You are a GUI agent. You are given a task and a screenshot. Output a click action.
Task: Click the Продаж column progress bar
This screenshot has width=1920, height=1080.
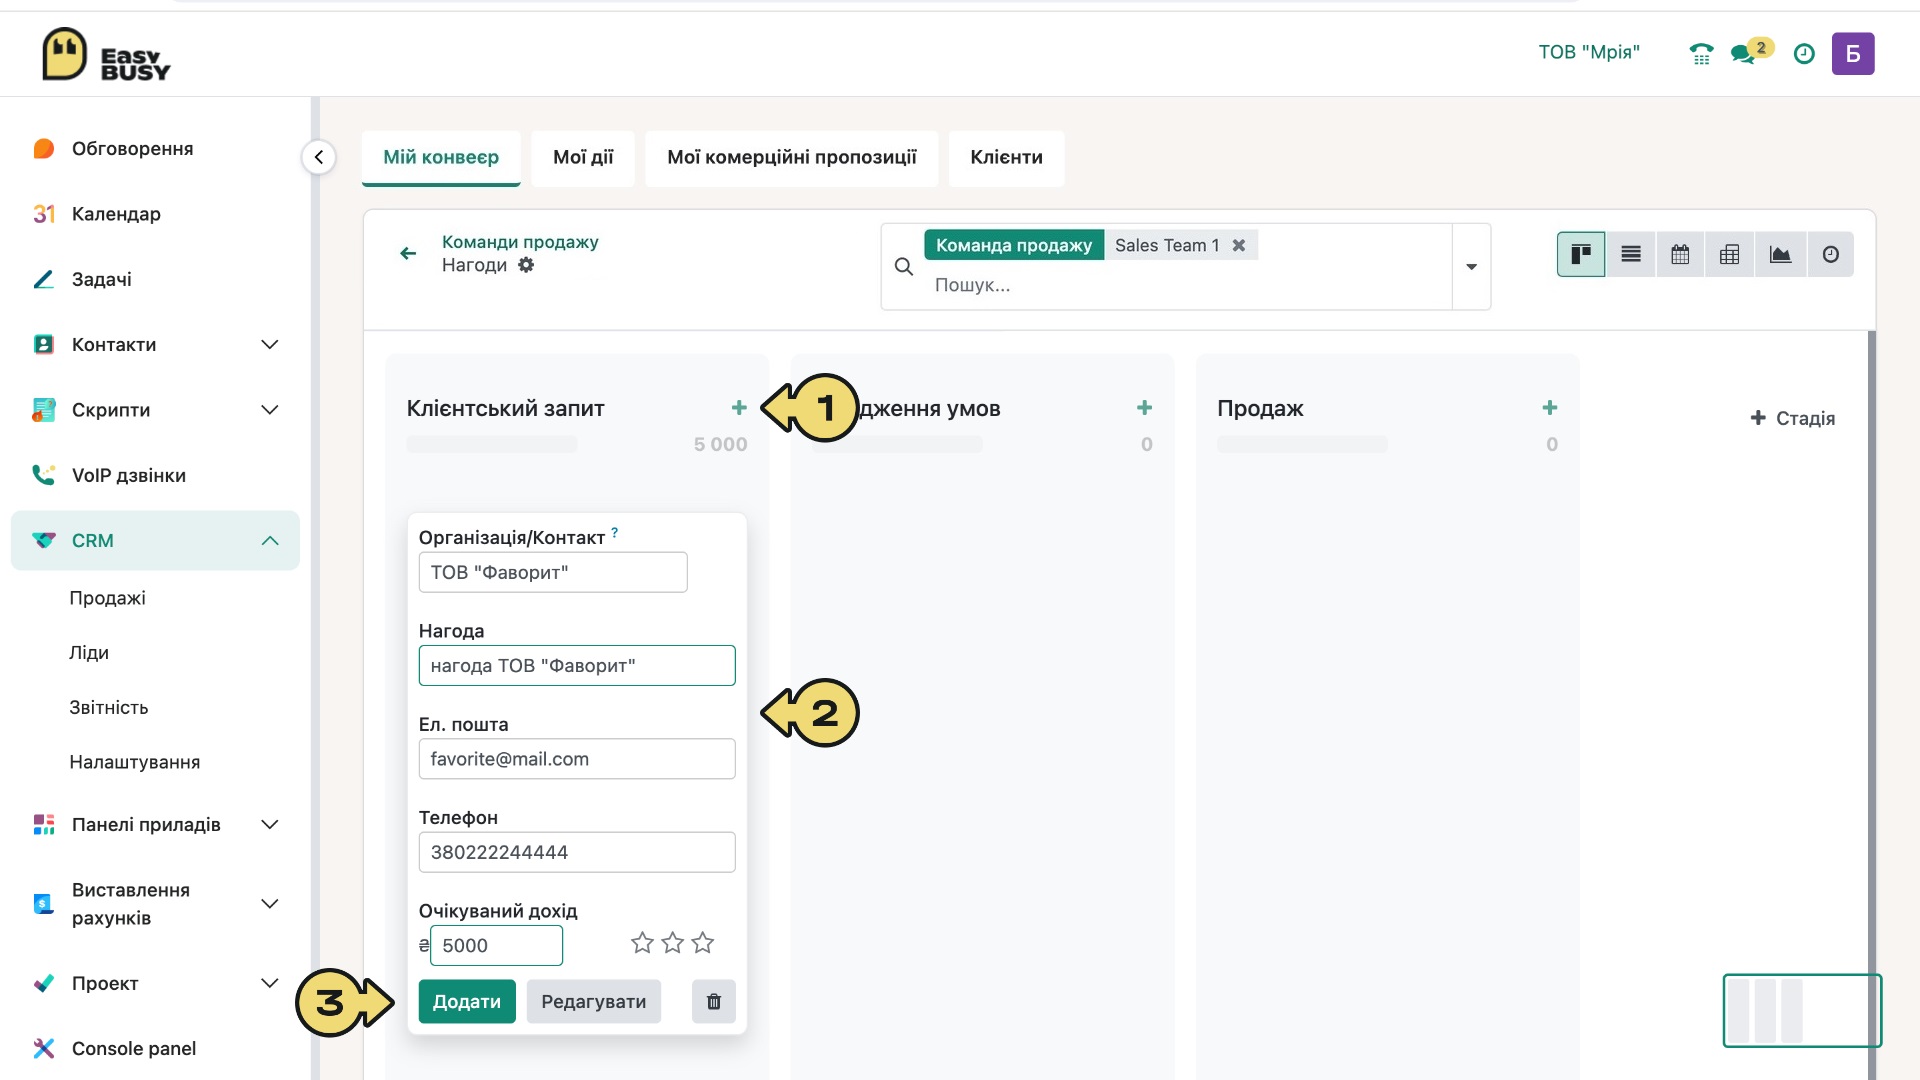(x=1302, y=444)
